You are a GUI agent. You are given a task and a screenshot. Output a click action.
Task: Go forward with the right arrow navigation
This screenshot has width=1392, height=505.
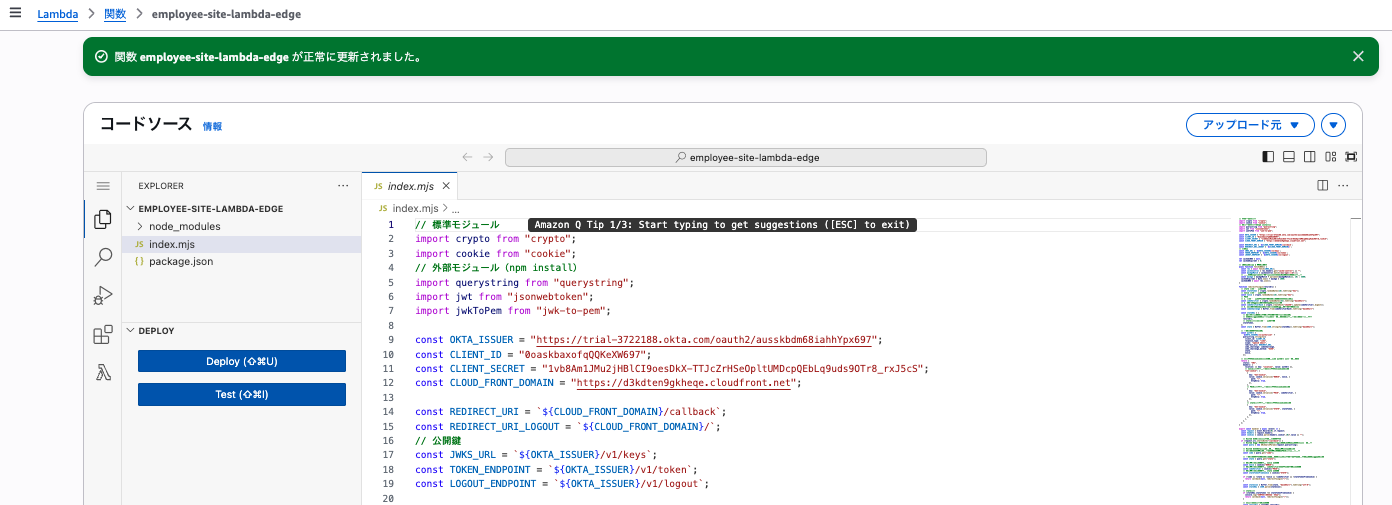488,157
